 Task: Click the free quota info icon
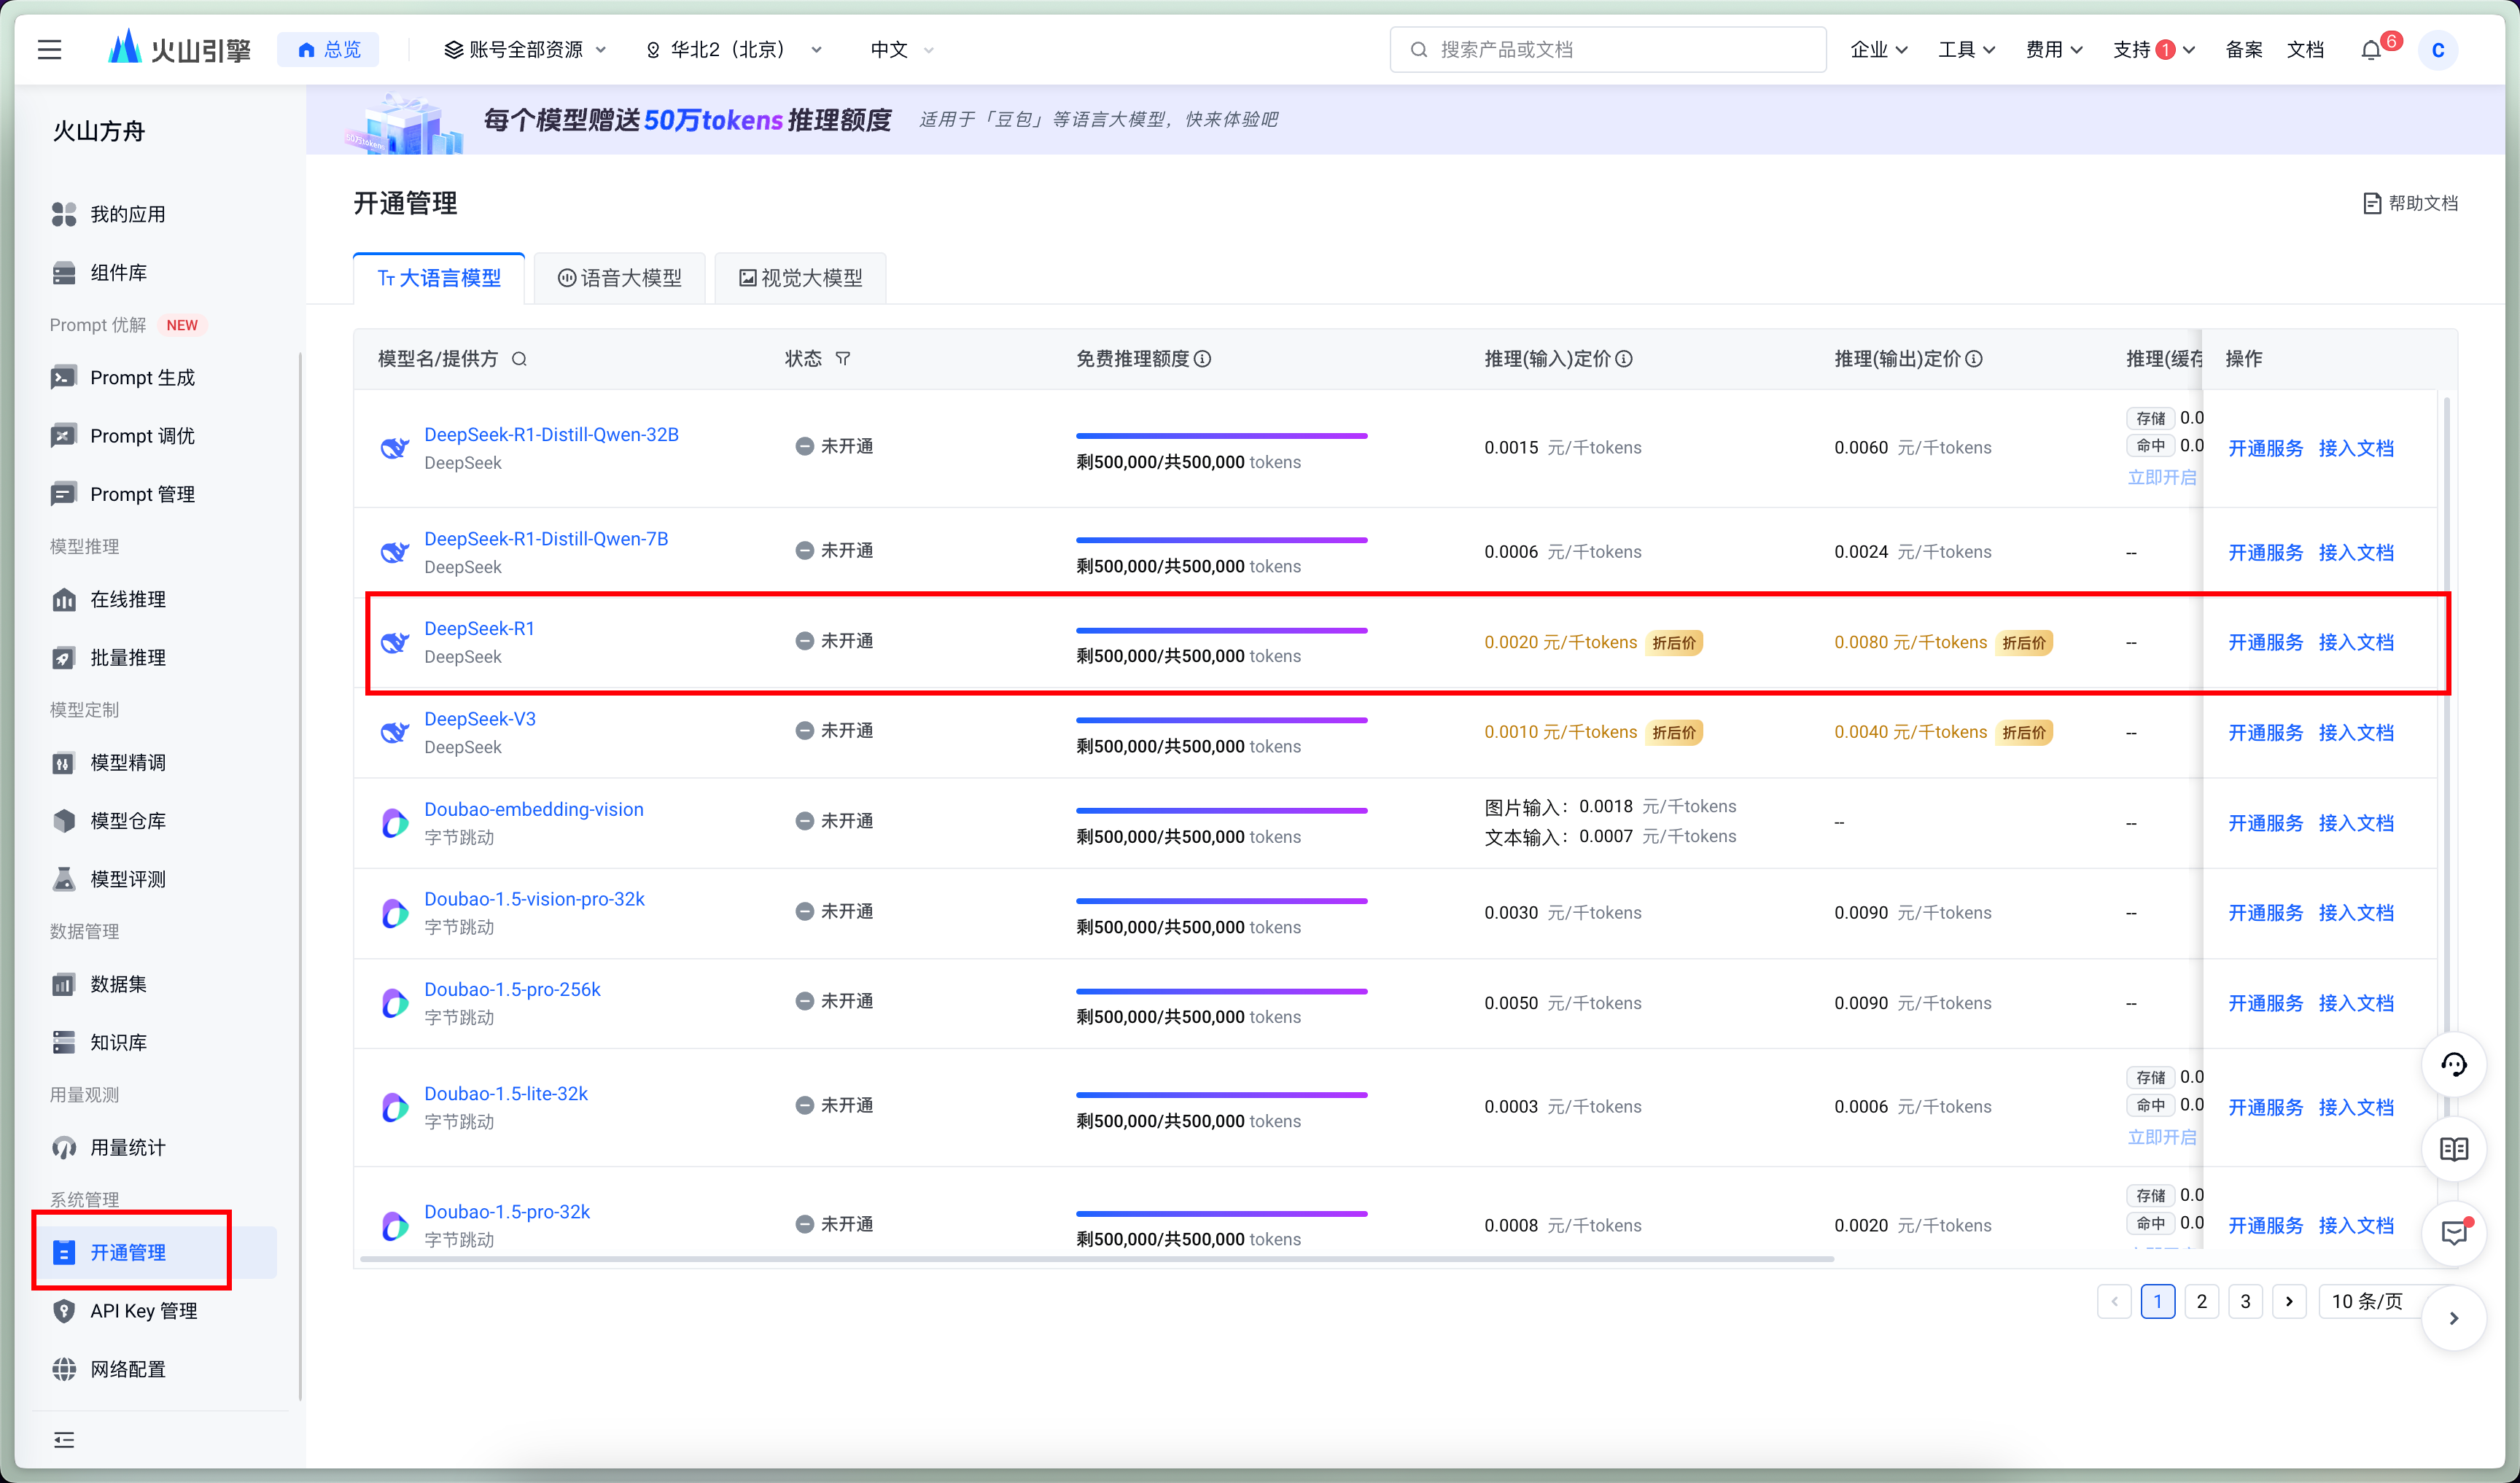pos(1203,359)
